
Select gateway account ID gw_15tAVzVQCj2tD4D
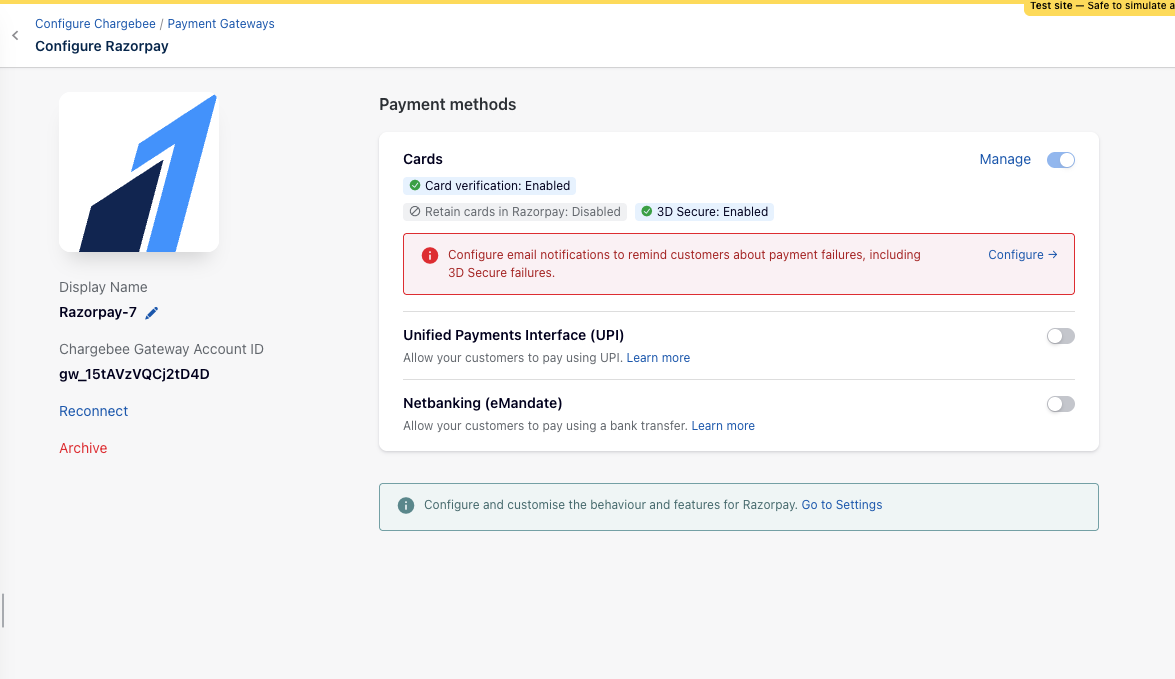click(134, 374)
